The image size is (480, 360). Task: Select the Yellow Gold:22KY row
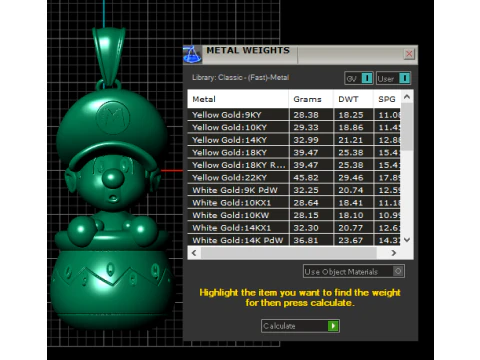pyautogui.click(x=294, y=178)
